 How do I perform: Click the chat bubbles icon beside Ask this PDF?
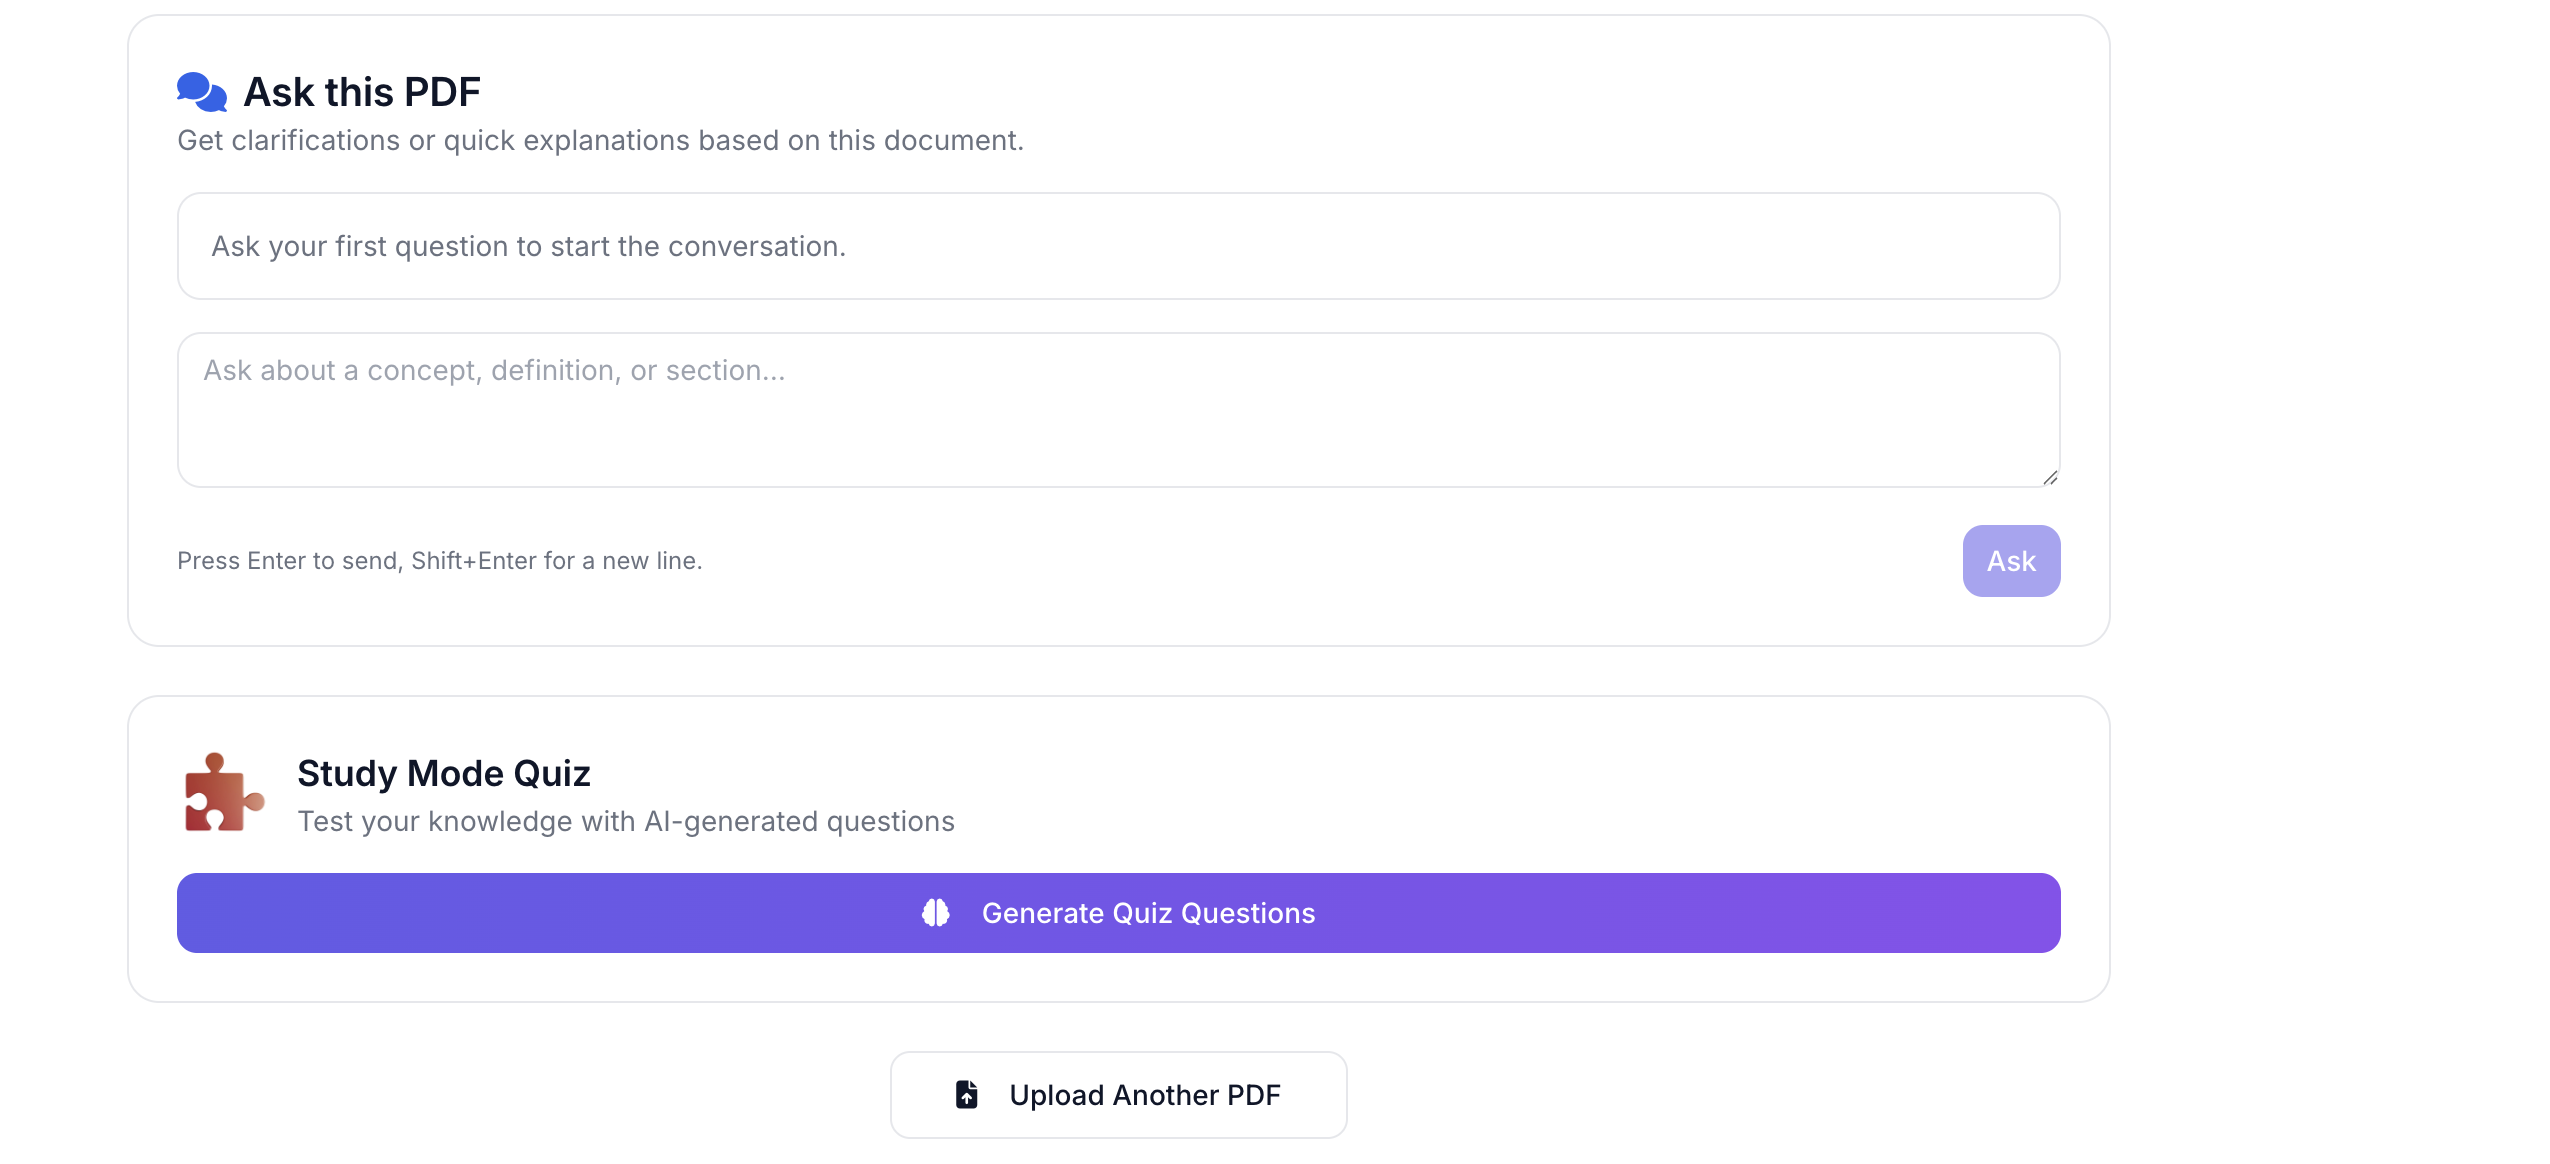click(201, 92)
